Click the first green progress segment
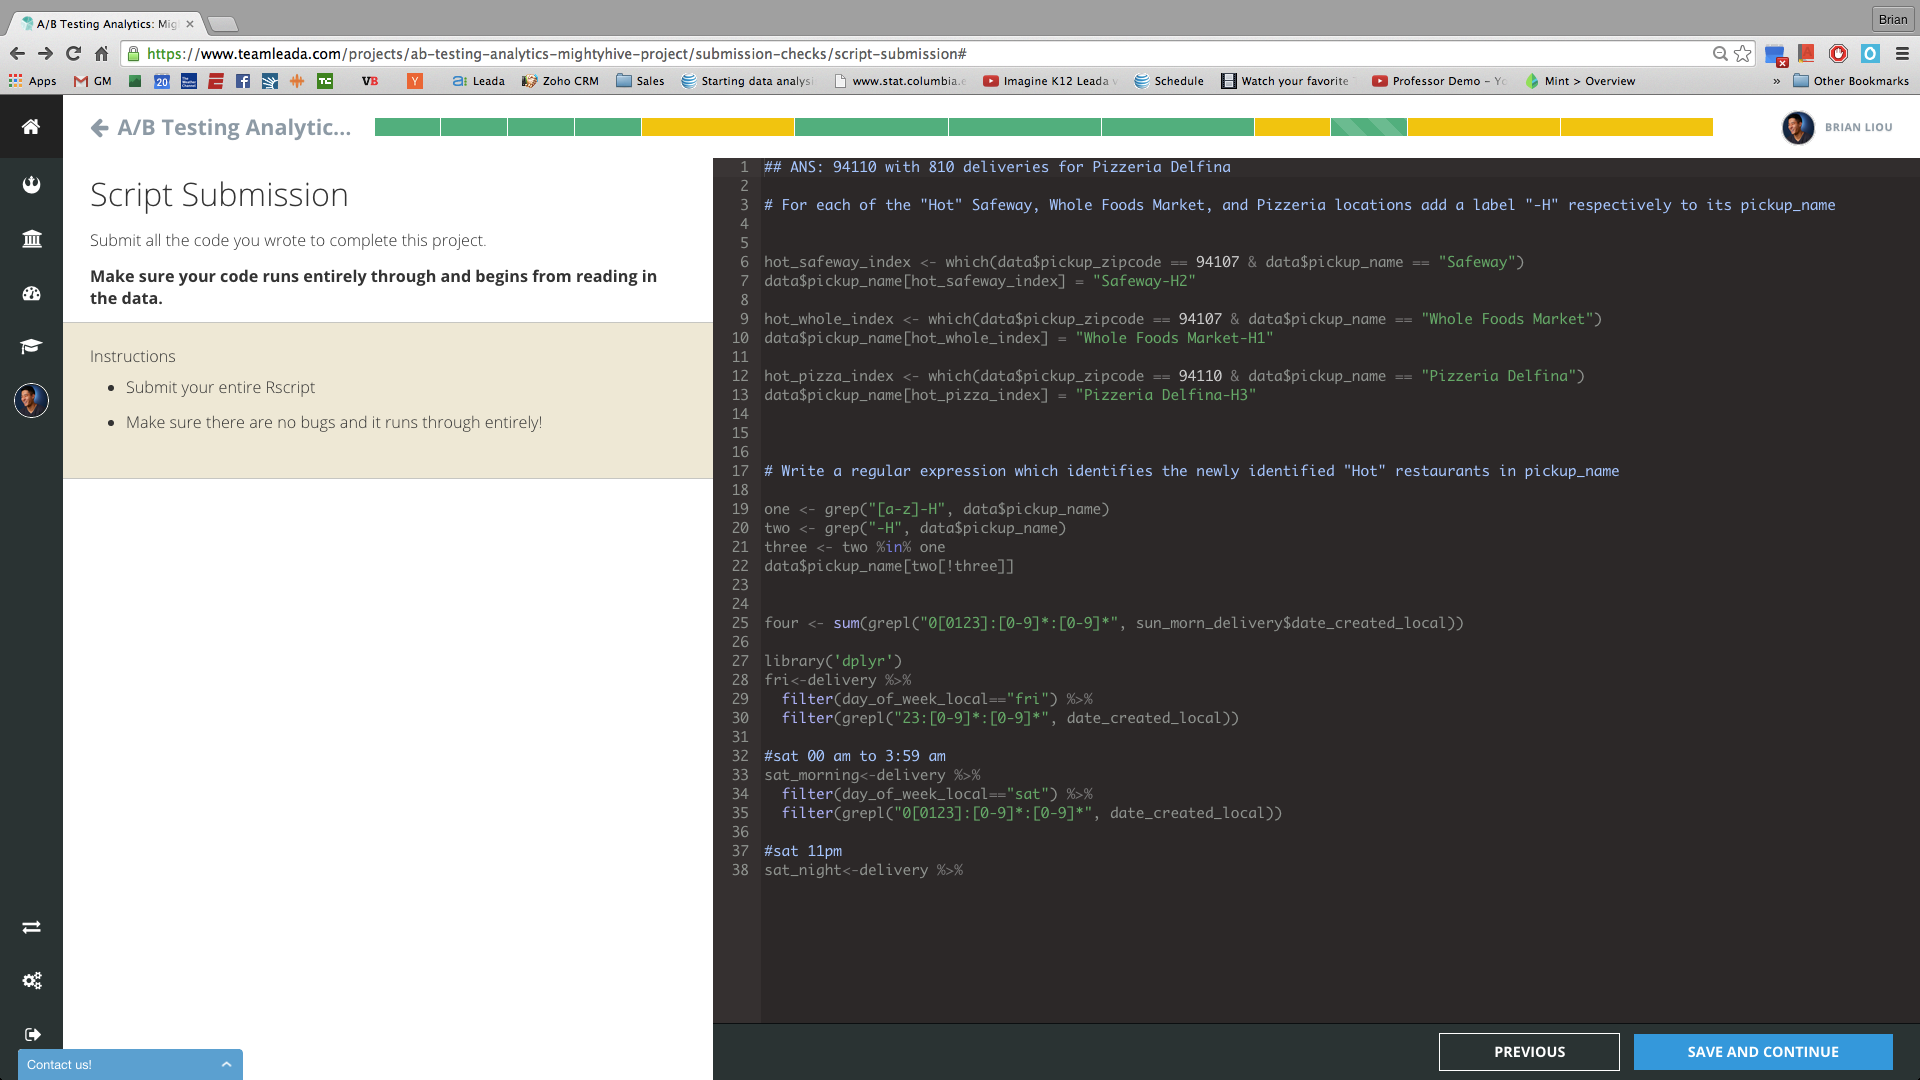The image size is (1920, 1080). [407, 127]
